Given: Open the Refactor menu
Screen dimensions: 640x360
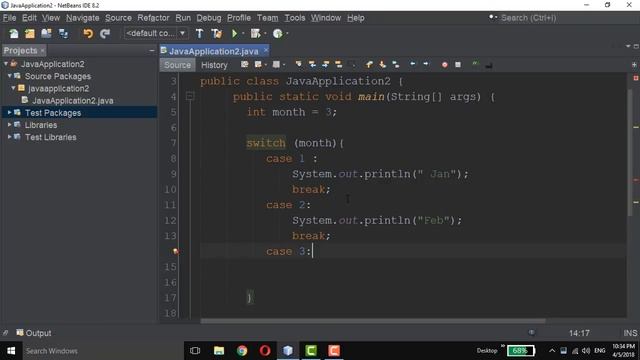Looking at the screenshot, I should coord(153,18).
